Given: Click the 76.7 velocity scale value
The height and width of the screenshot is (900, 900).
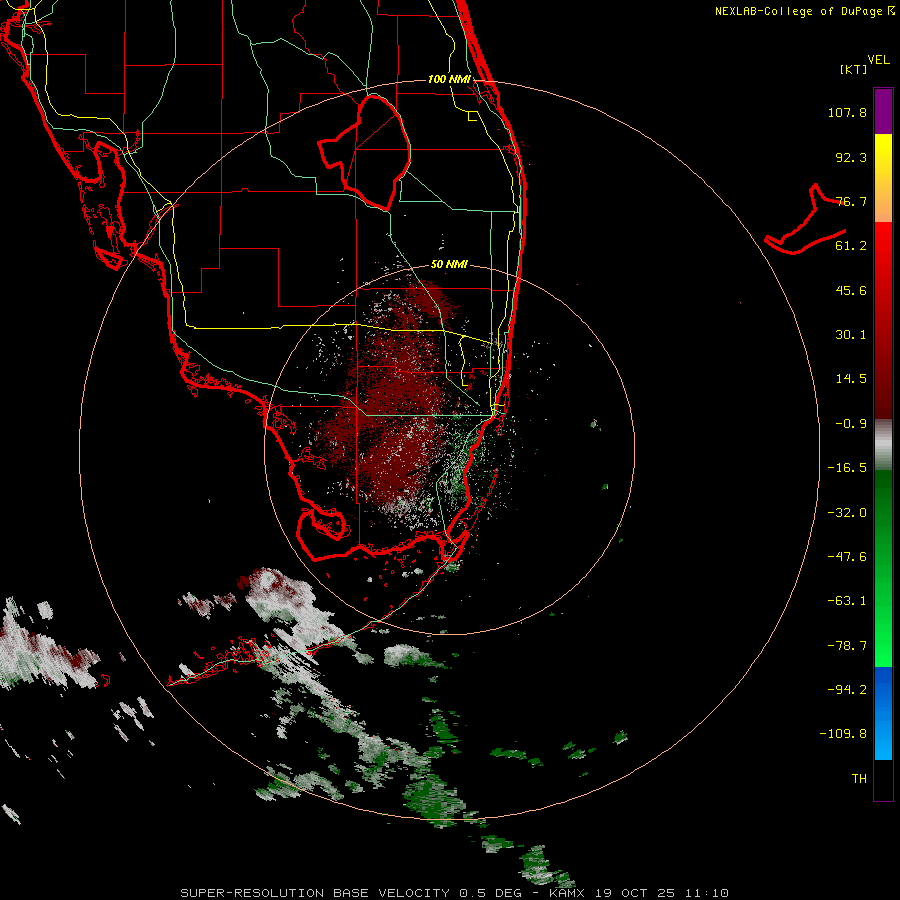Looking at the screenshot, I should 851,201.
